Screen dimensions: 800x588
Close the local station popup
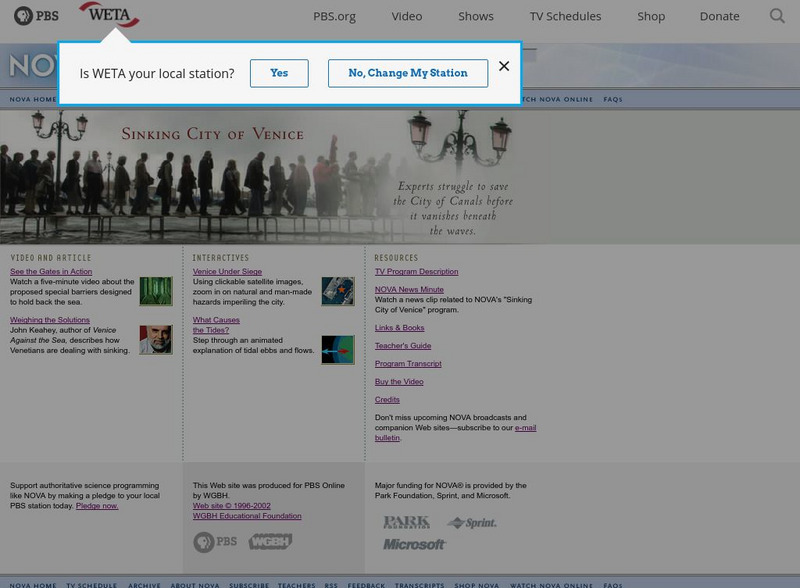click(x=504, y=66)
